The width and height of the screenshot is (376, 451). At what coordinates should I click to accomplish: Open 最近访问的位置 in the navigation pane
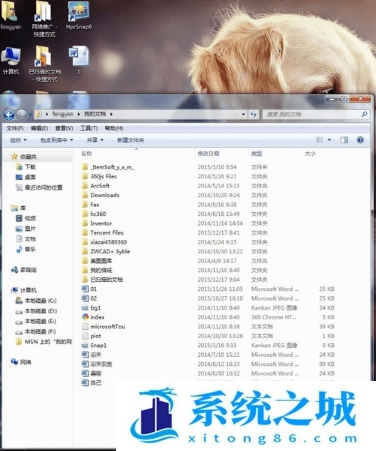(x=39, y=187)
